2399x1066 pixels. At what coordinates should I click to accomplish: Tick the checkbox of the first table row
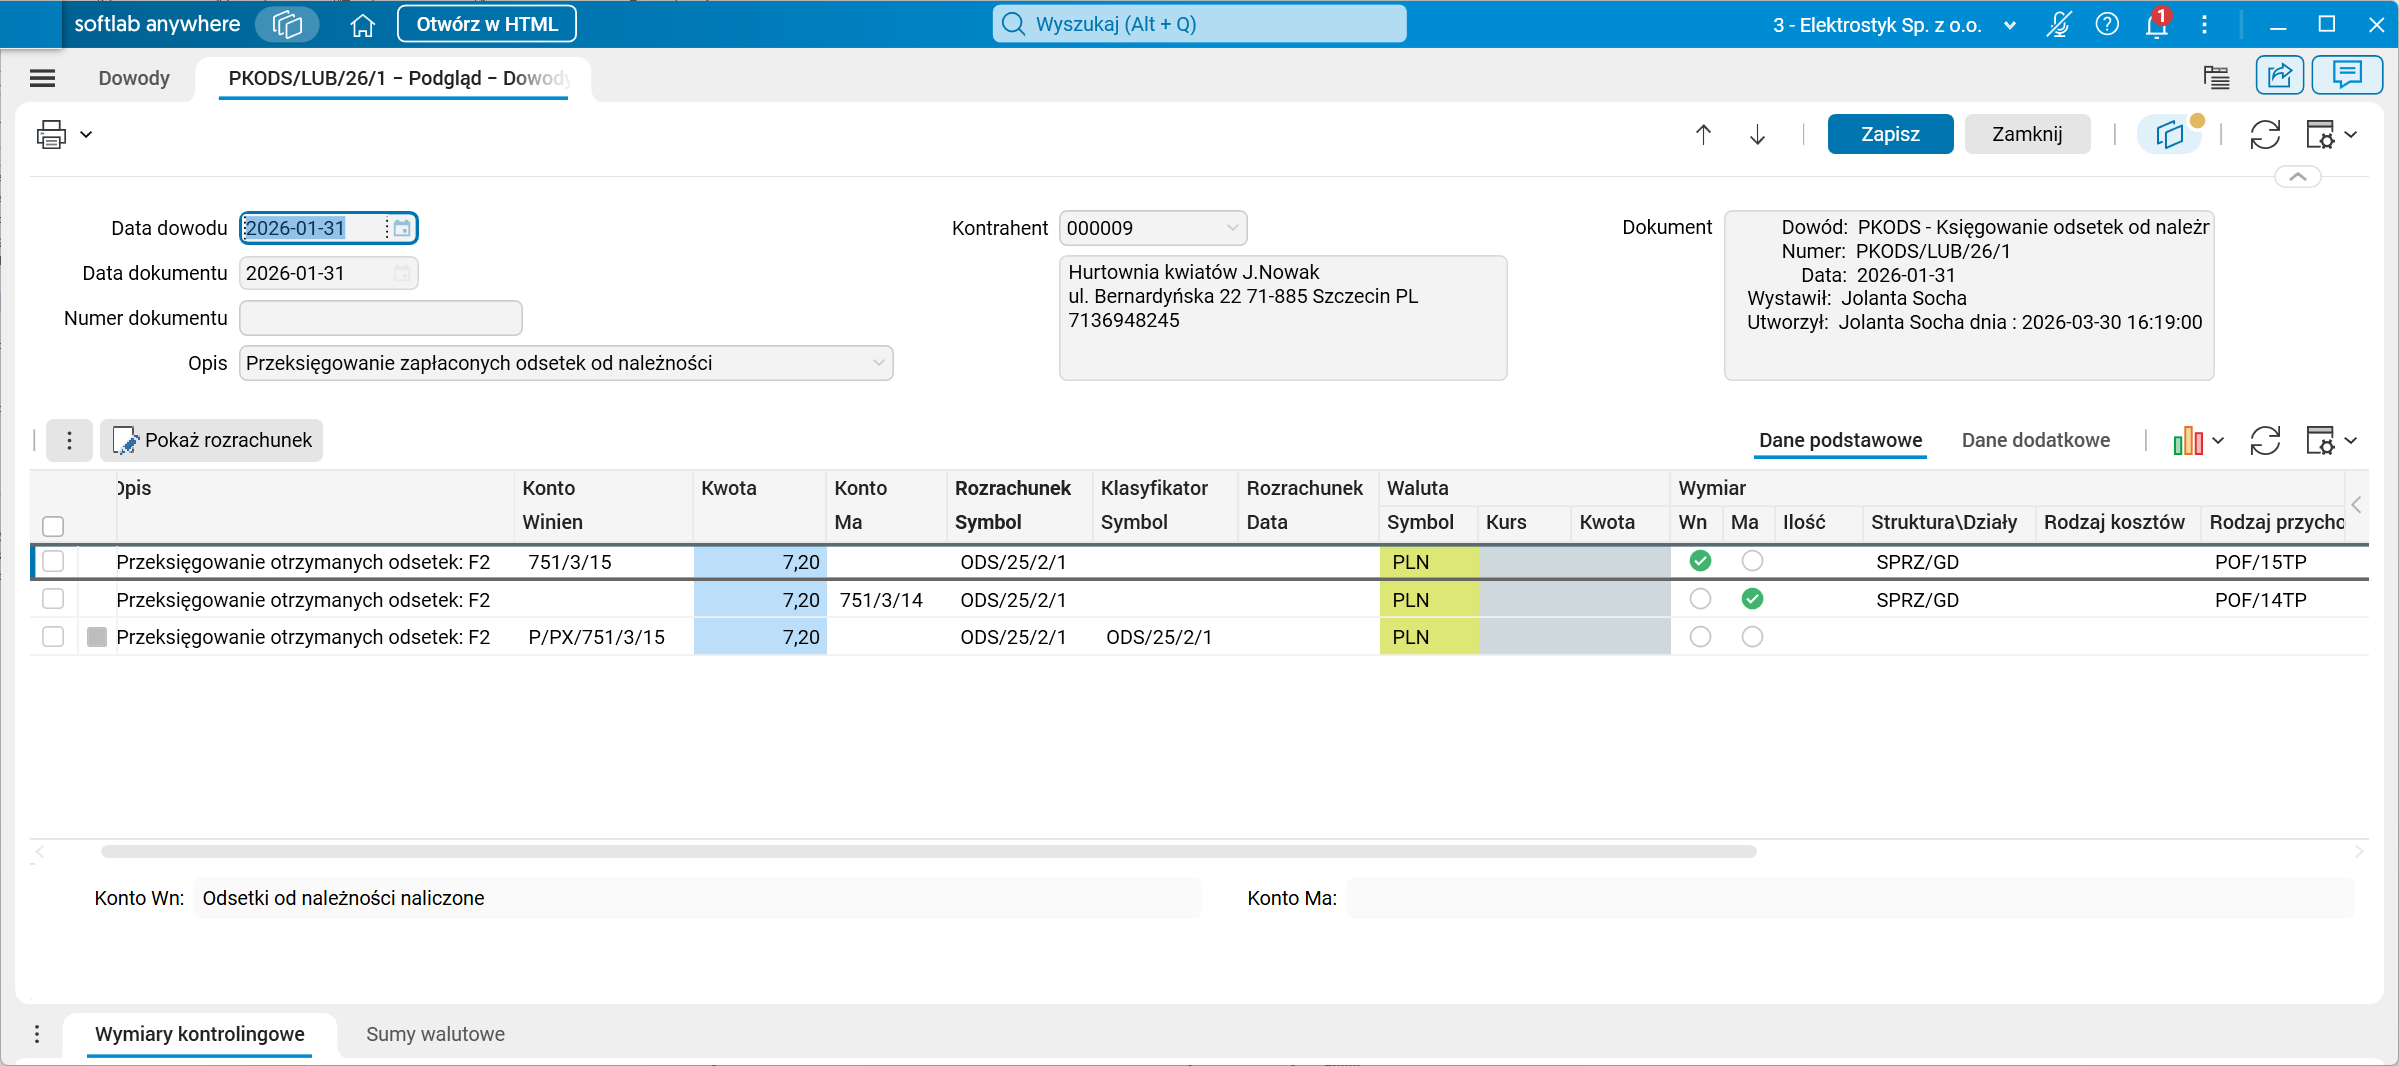(53, 561)
